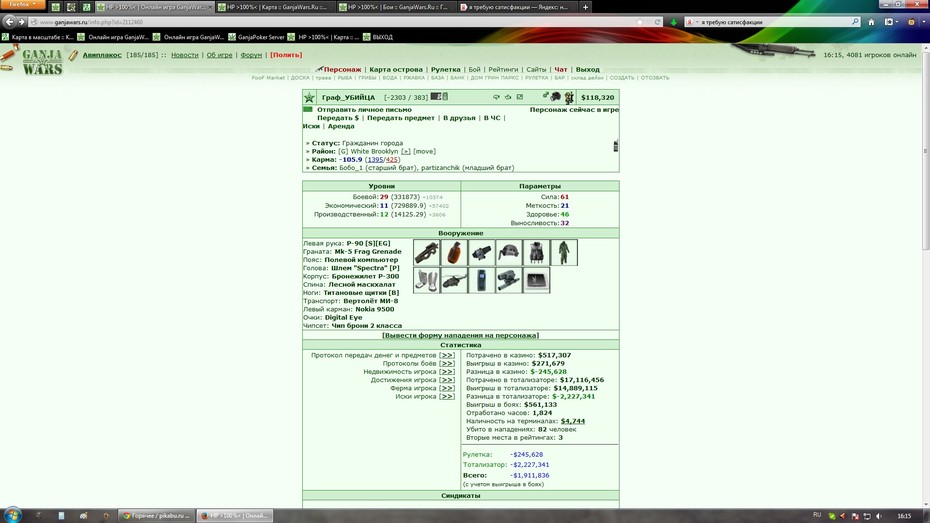Screen dimensions: 930x523
Task: Click the Mk-5 Frag Grenade icon
Action: pos(454,253)
